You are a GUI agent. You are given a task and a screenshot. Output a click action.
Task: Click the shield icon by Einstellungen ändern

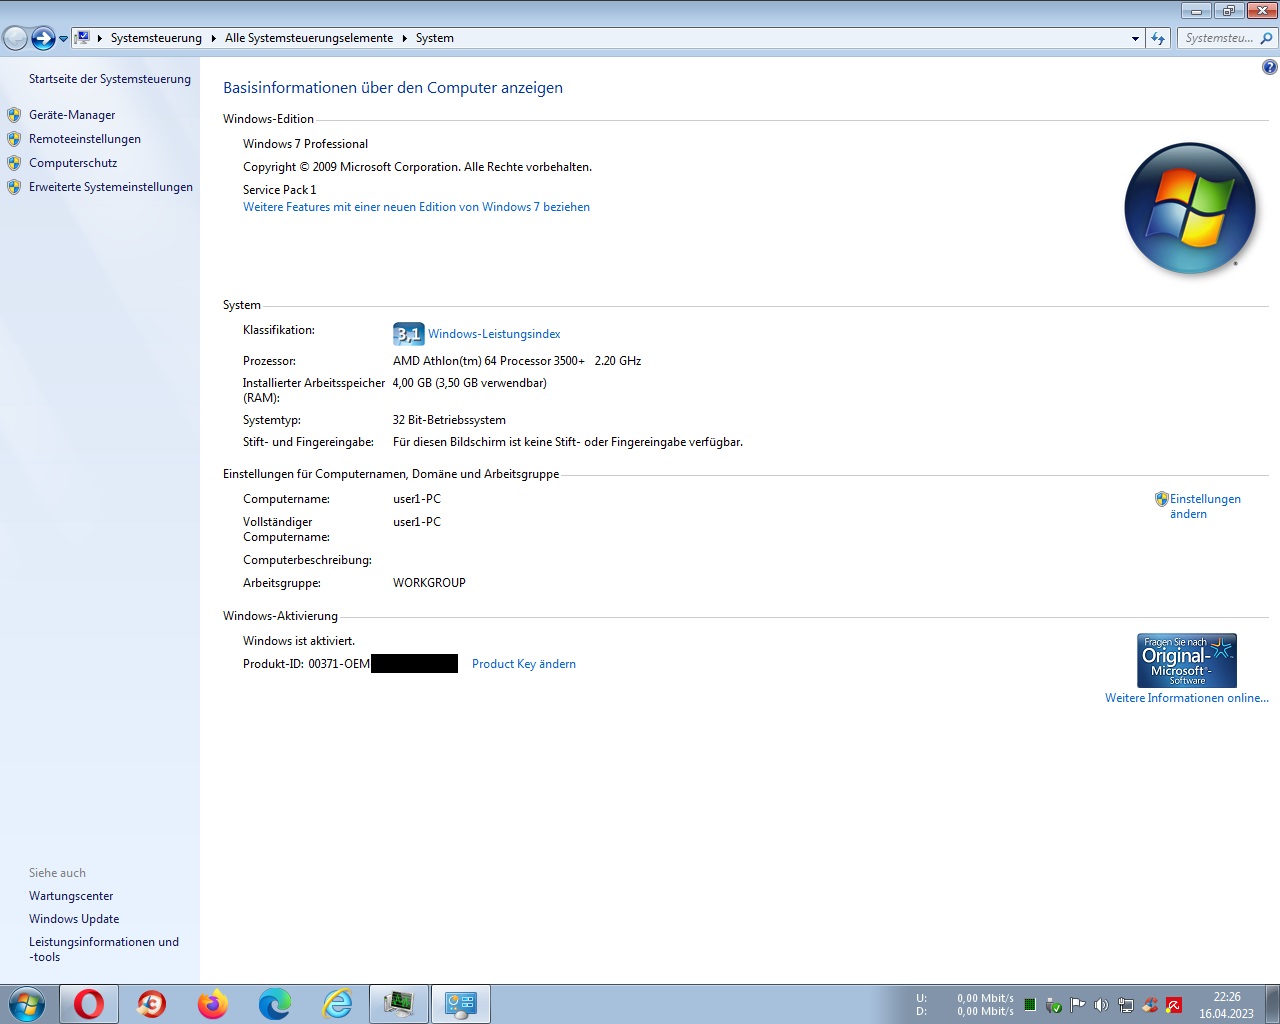1161,499
